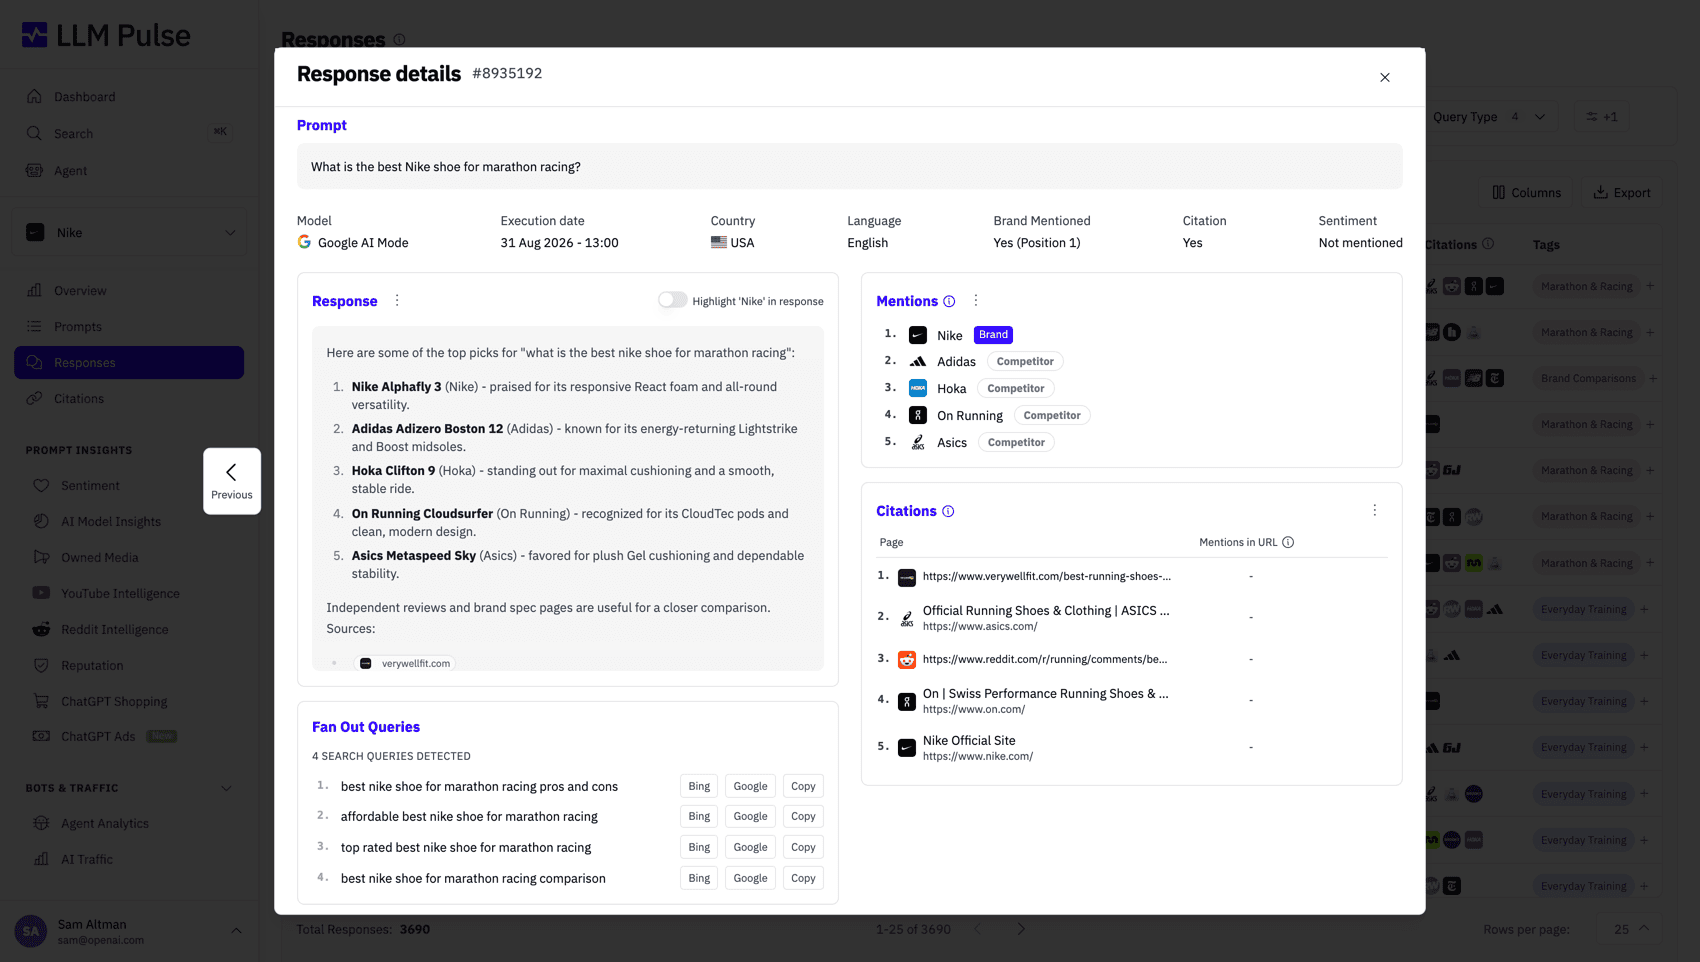This screenshot has width=1700, height=962.
Task: Click the Nike logo in Mentions
Action: click(918, 335)
